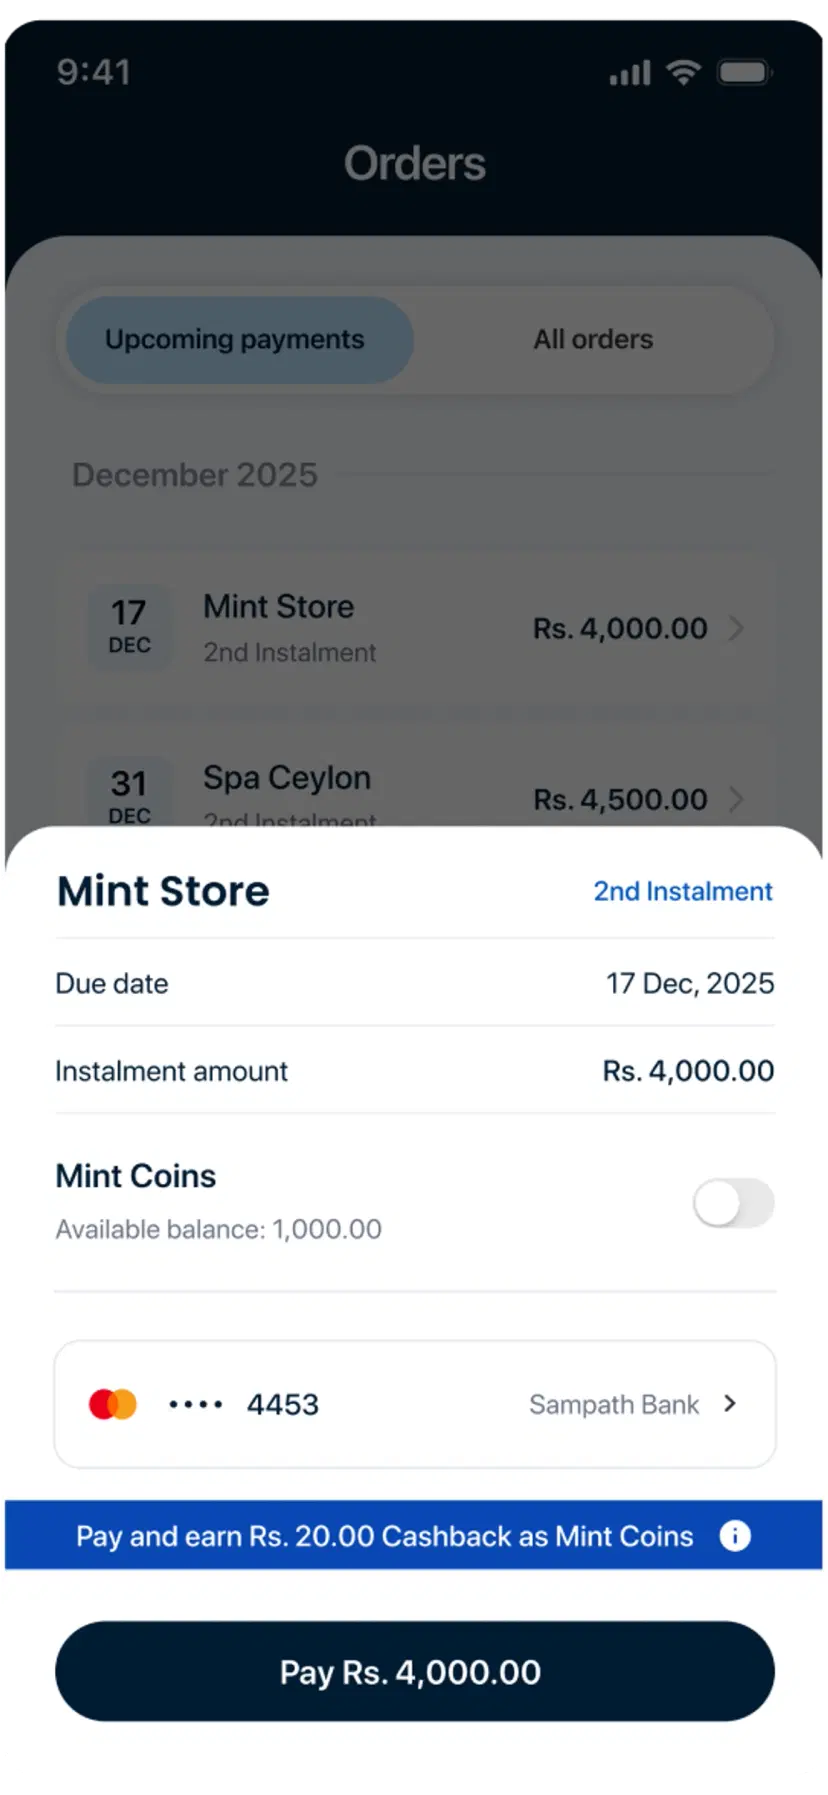This screenshot has height=1795, width=828.
Task: Open Mint Store order chevron
Action: [736, 628]
